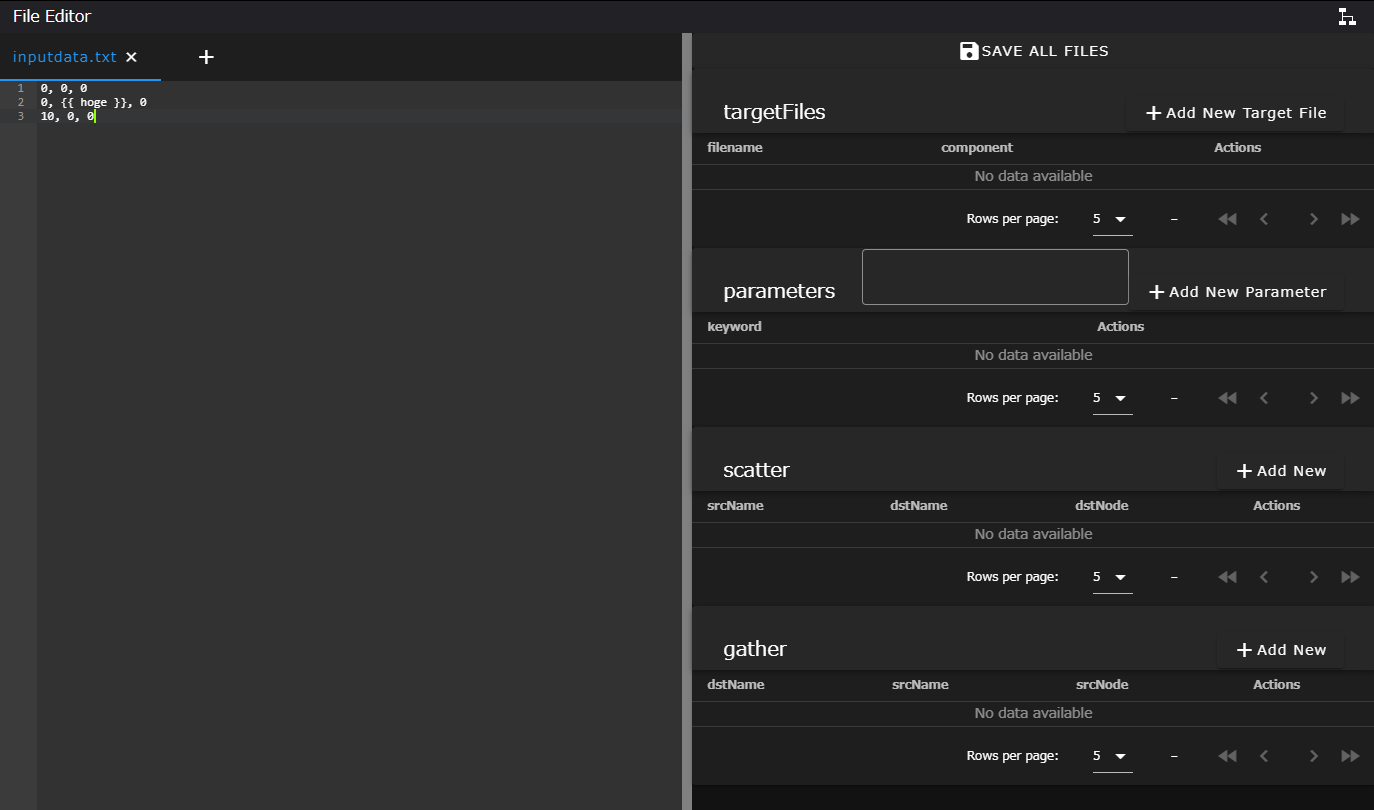The height and width of the screenshot is (810, 1374).
Task: Go to previous page in scatter table
Action: [x=1264, y=577]
